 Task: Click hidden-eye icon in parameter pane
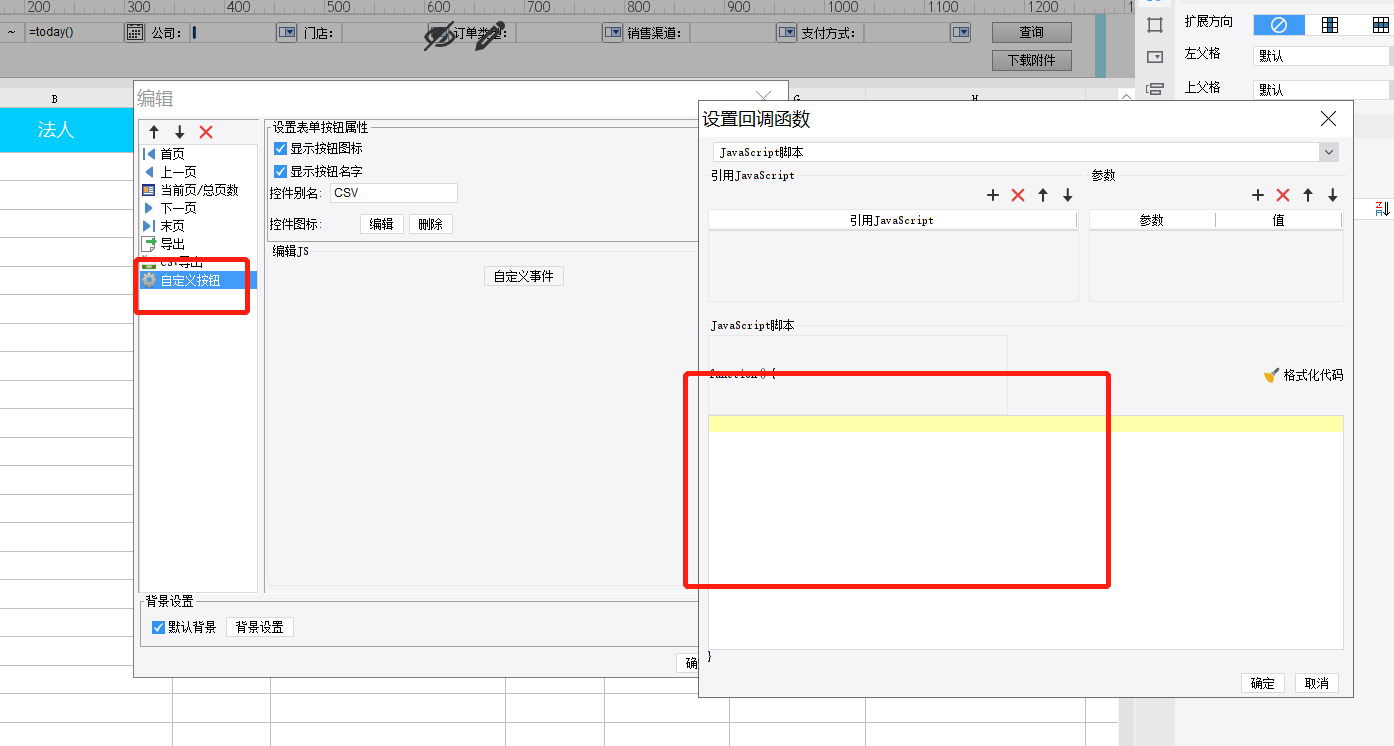pos(439,38)
